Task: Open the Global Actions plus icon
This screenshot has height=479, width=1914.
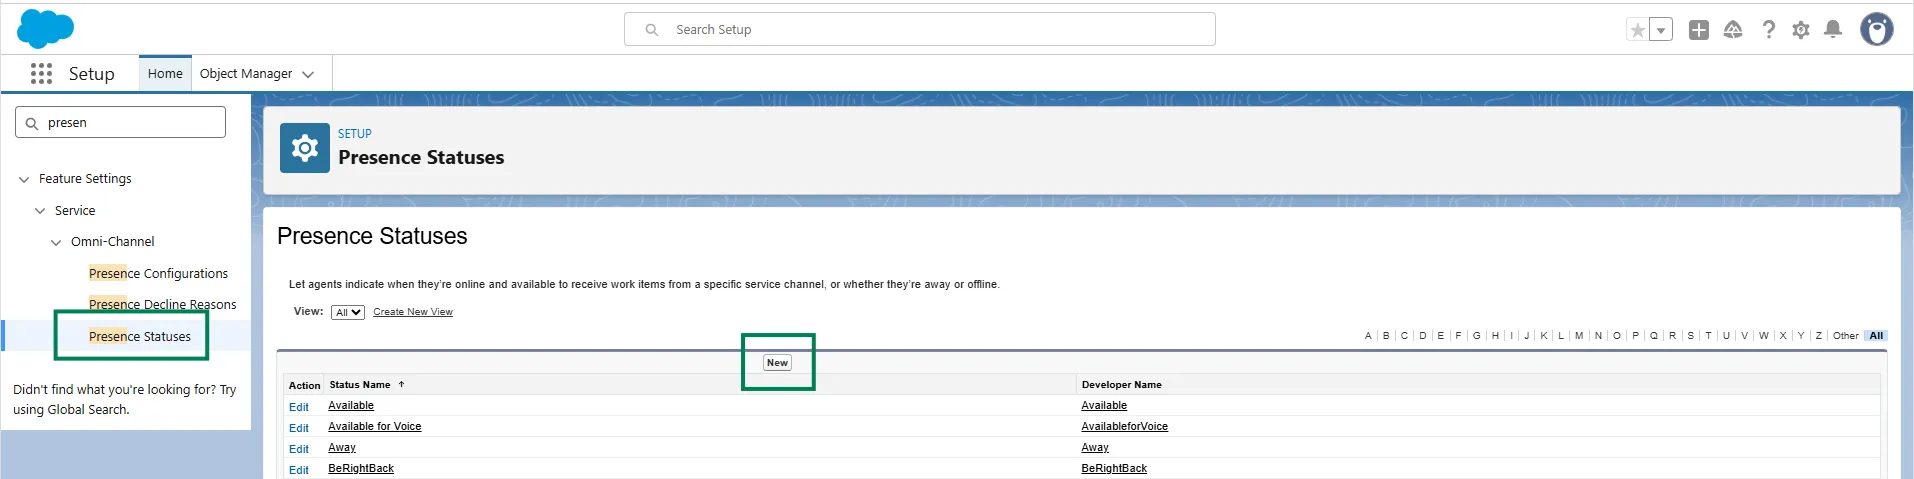Action: click(x=1699, y=30)
